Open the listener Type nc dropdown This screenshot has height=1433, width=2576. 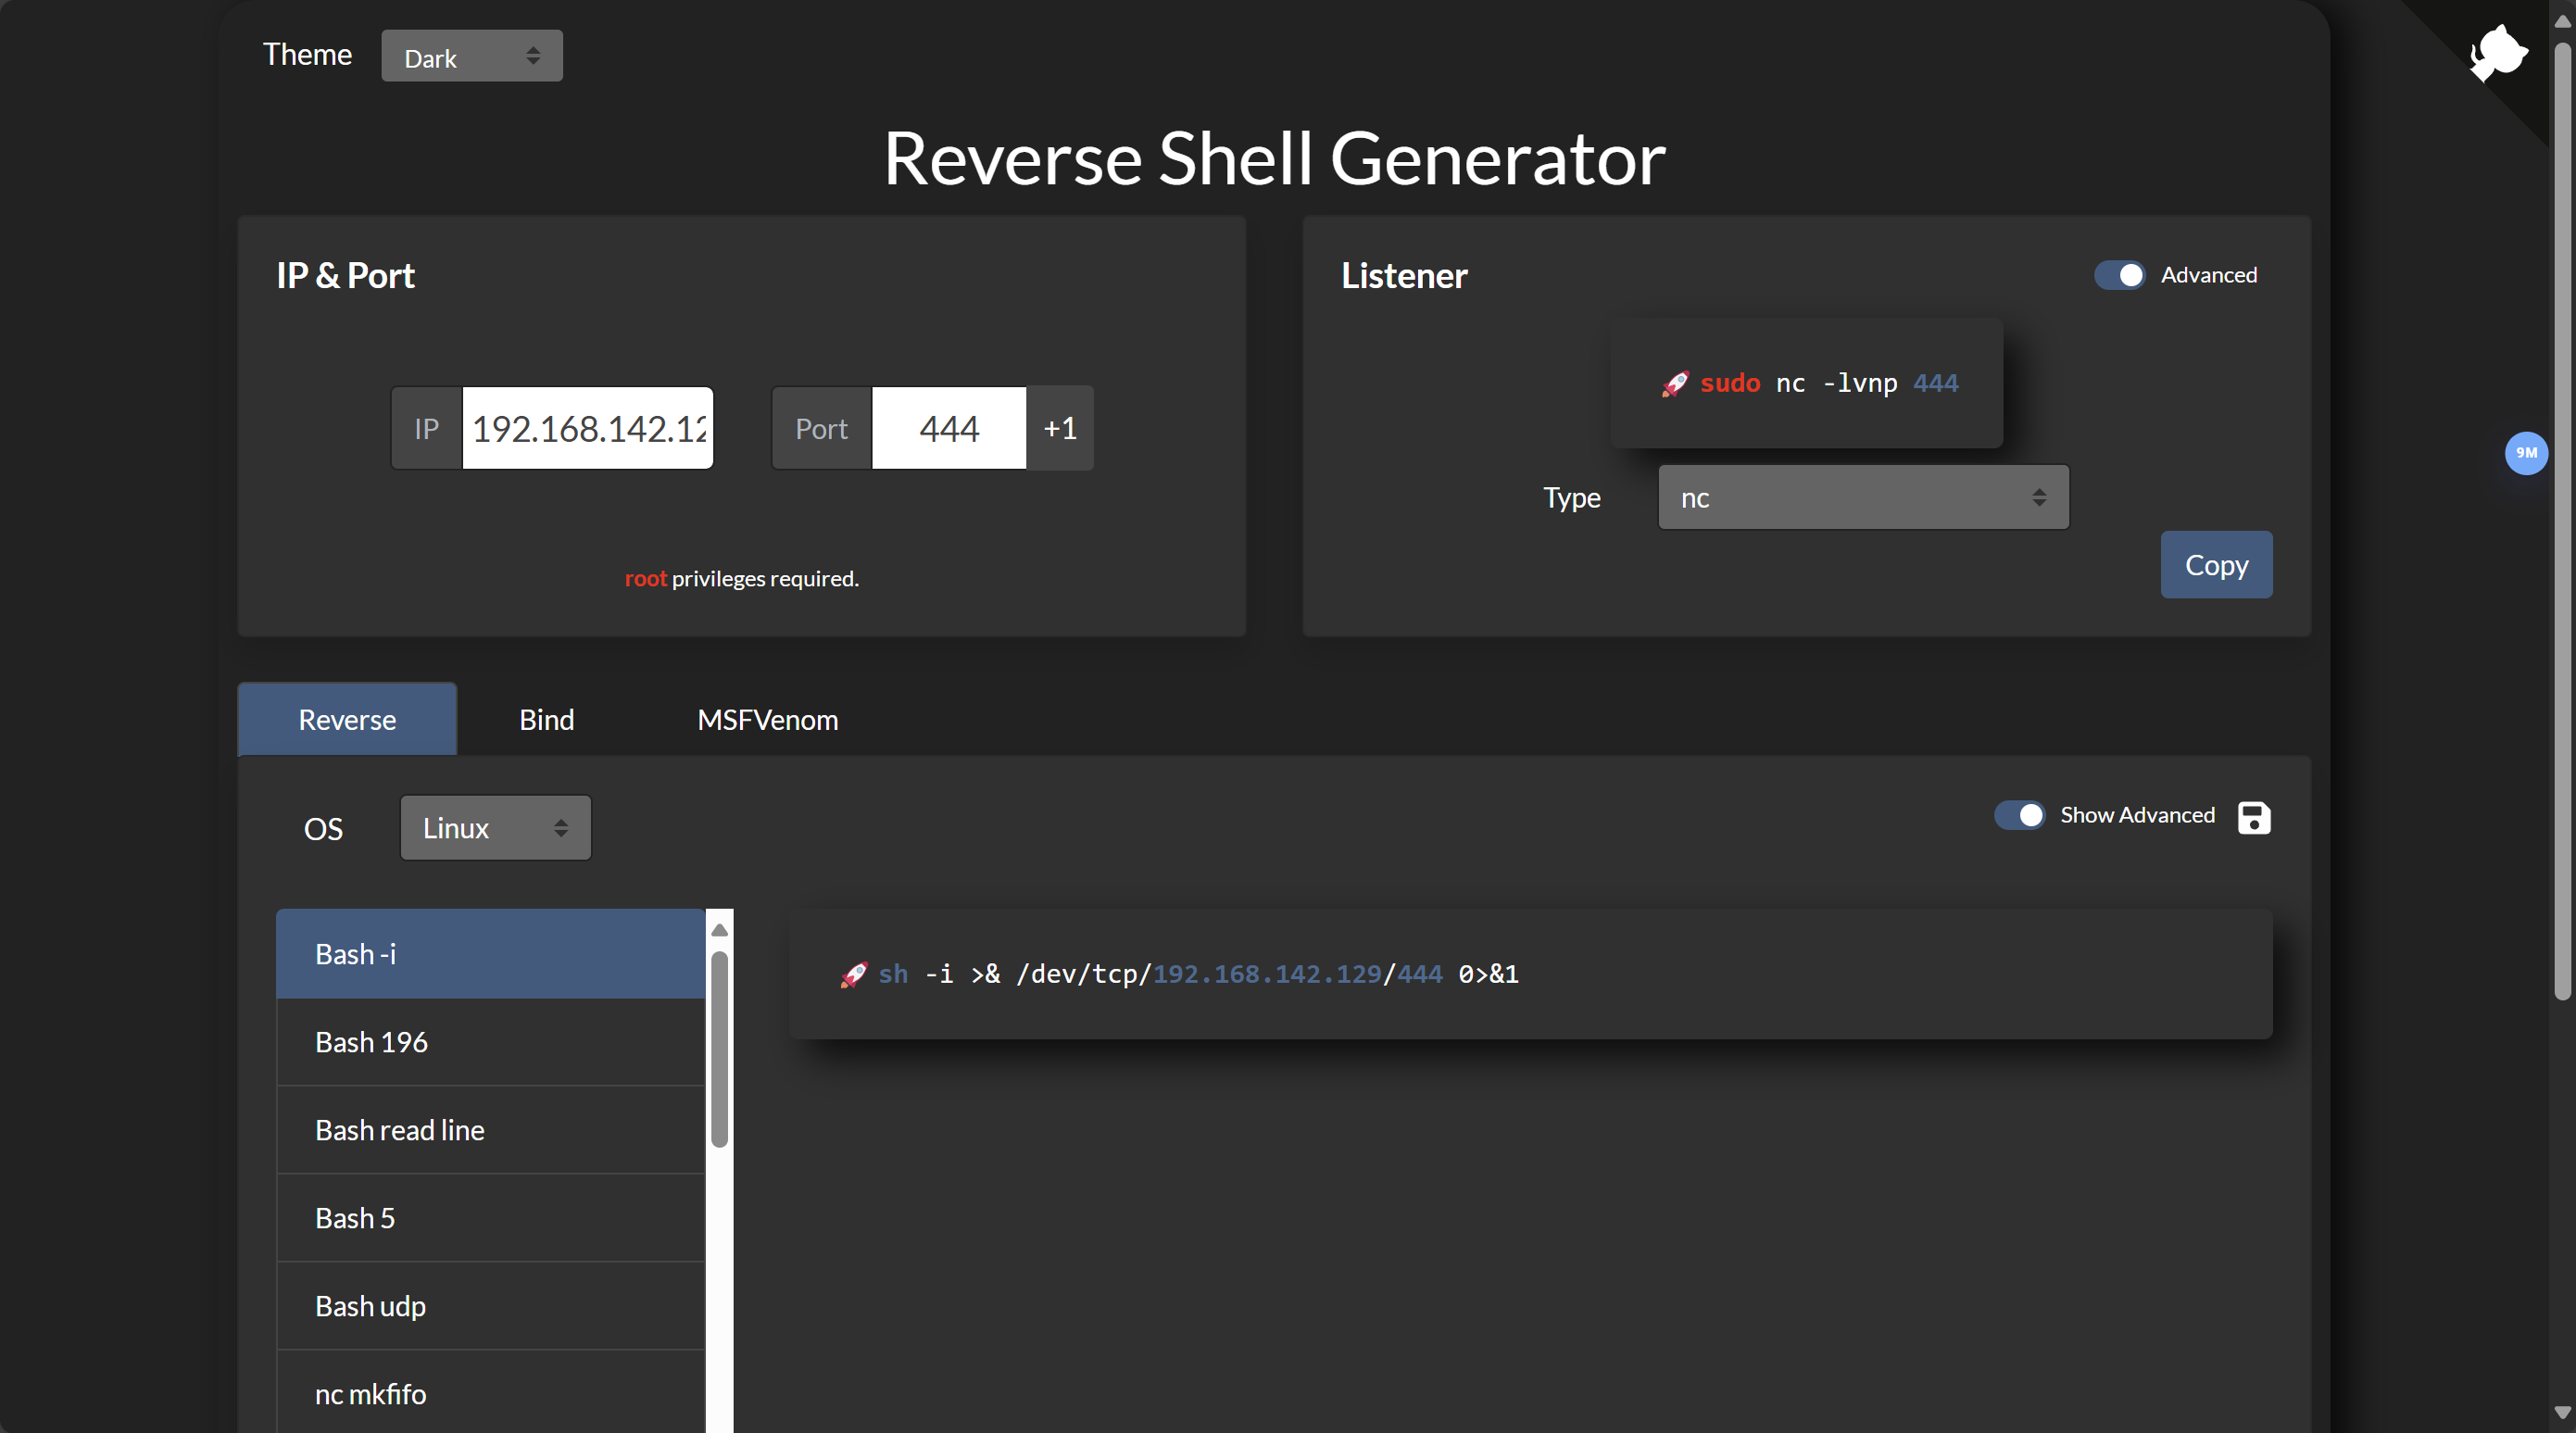click(x=1862, y=497)
